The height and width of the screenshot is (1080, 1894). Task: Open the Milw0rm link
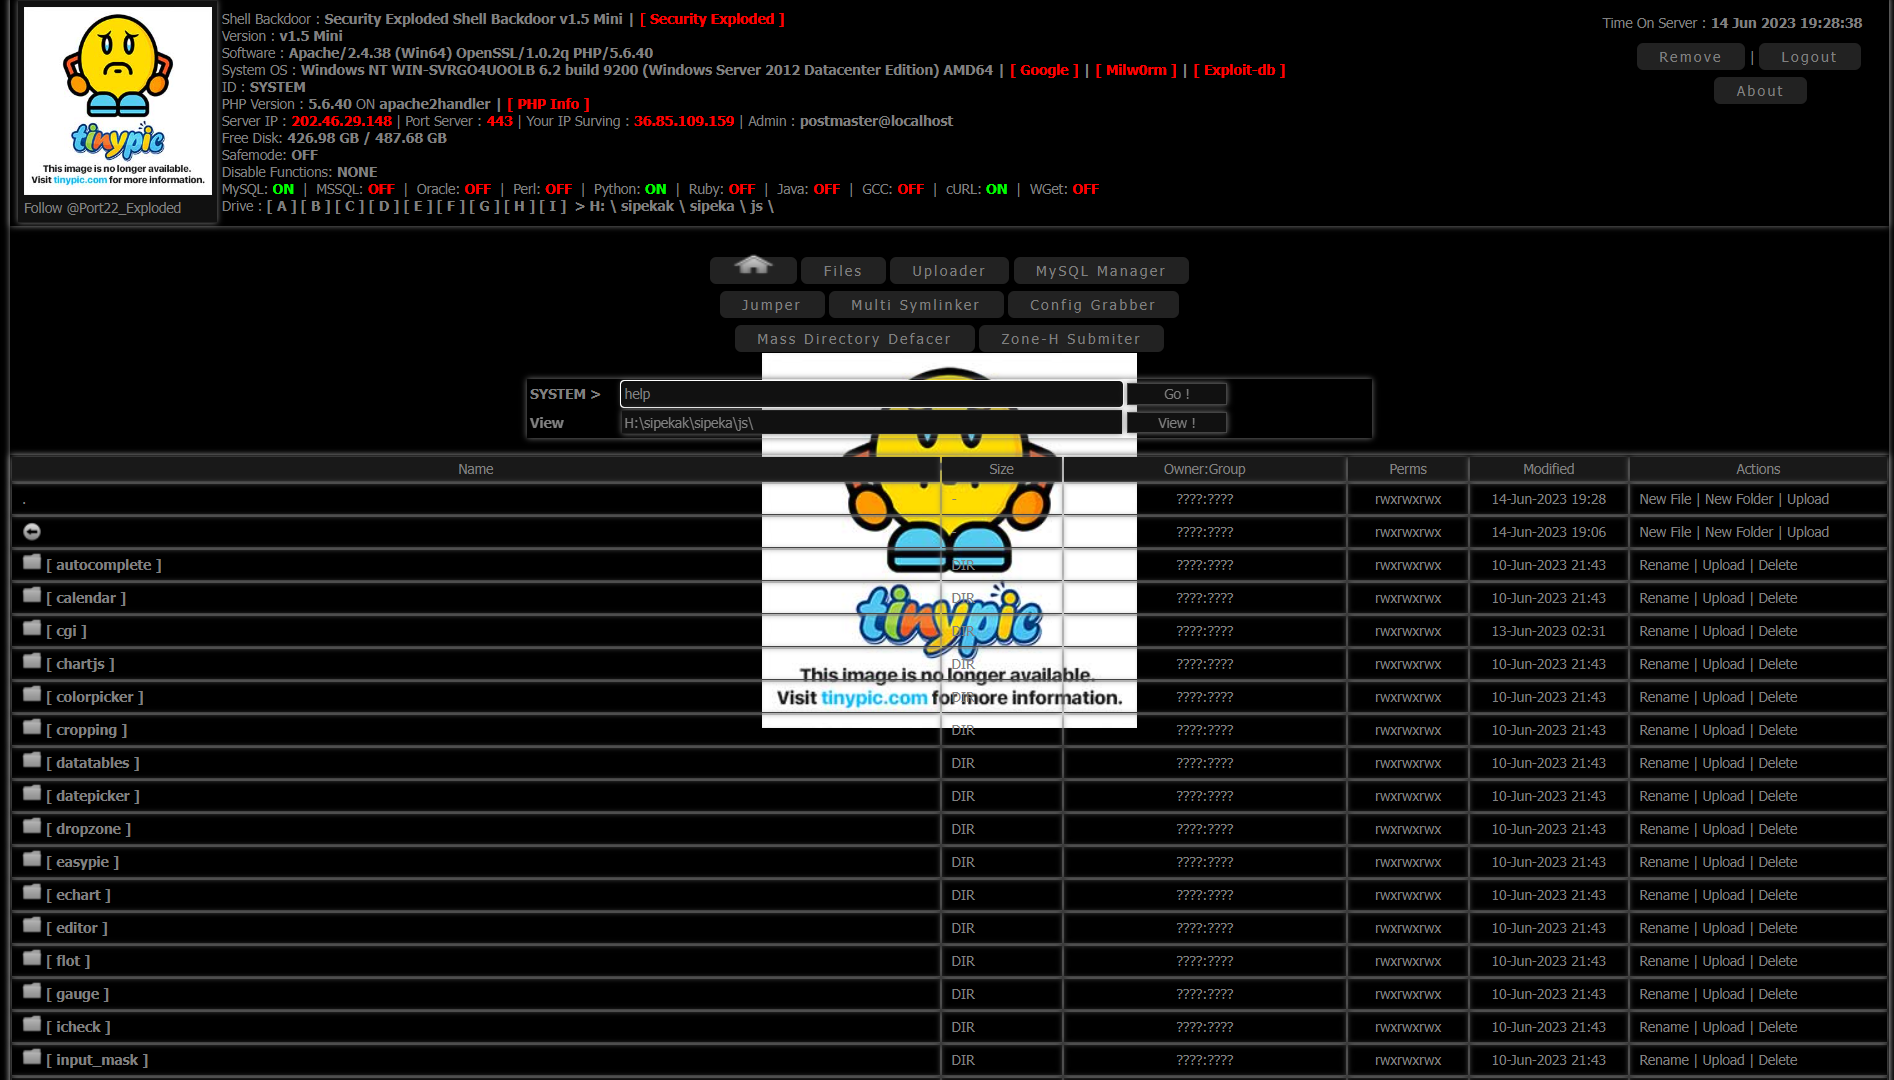tap(1136, 70)
